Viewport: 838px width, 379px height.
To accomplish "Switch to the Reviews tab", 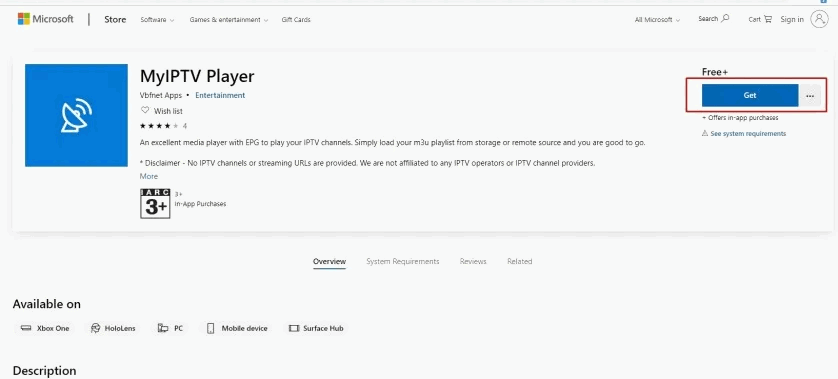I will (473, 261).
